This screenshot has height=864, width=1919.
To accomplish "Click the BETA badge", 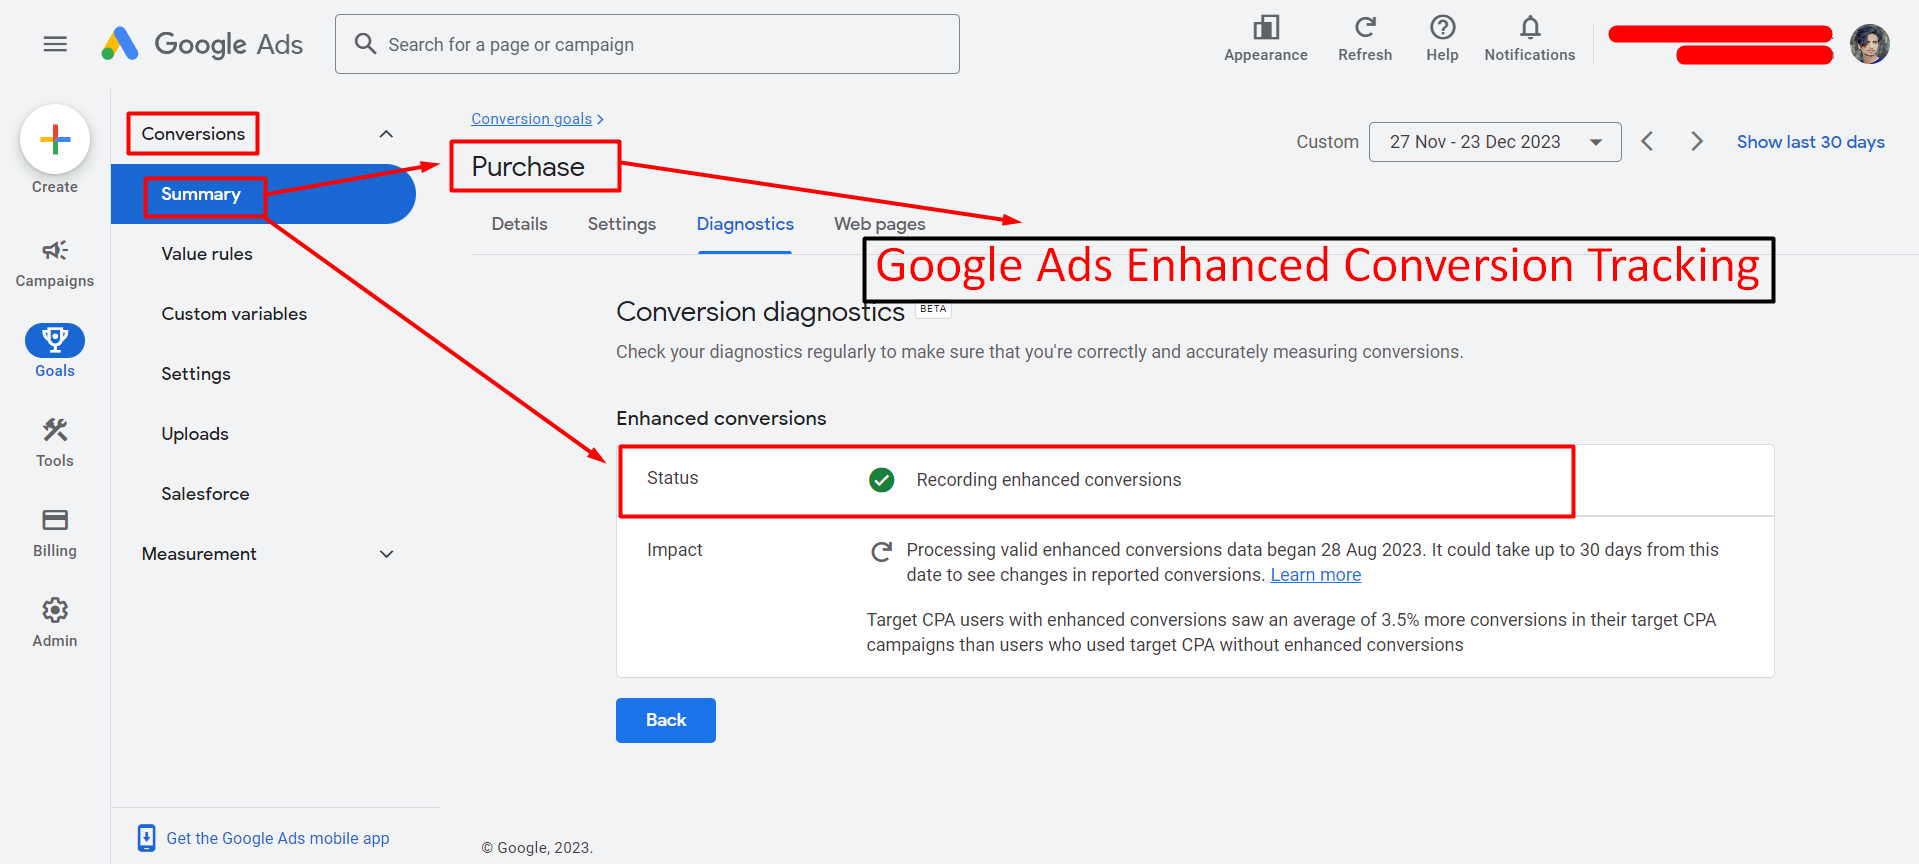I will [933, 309].
